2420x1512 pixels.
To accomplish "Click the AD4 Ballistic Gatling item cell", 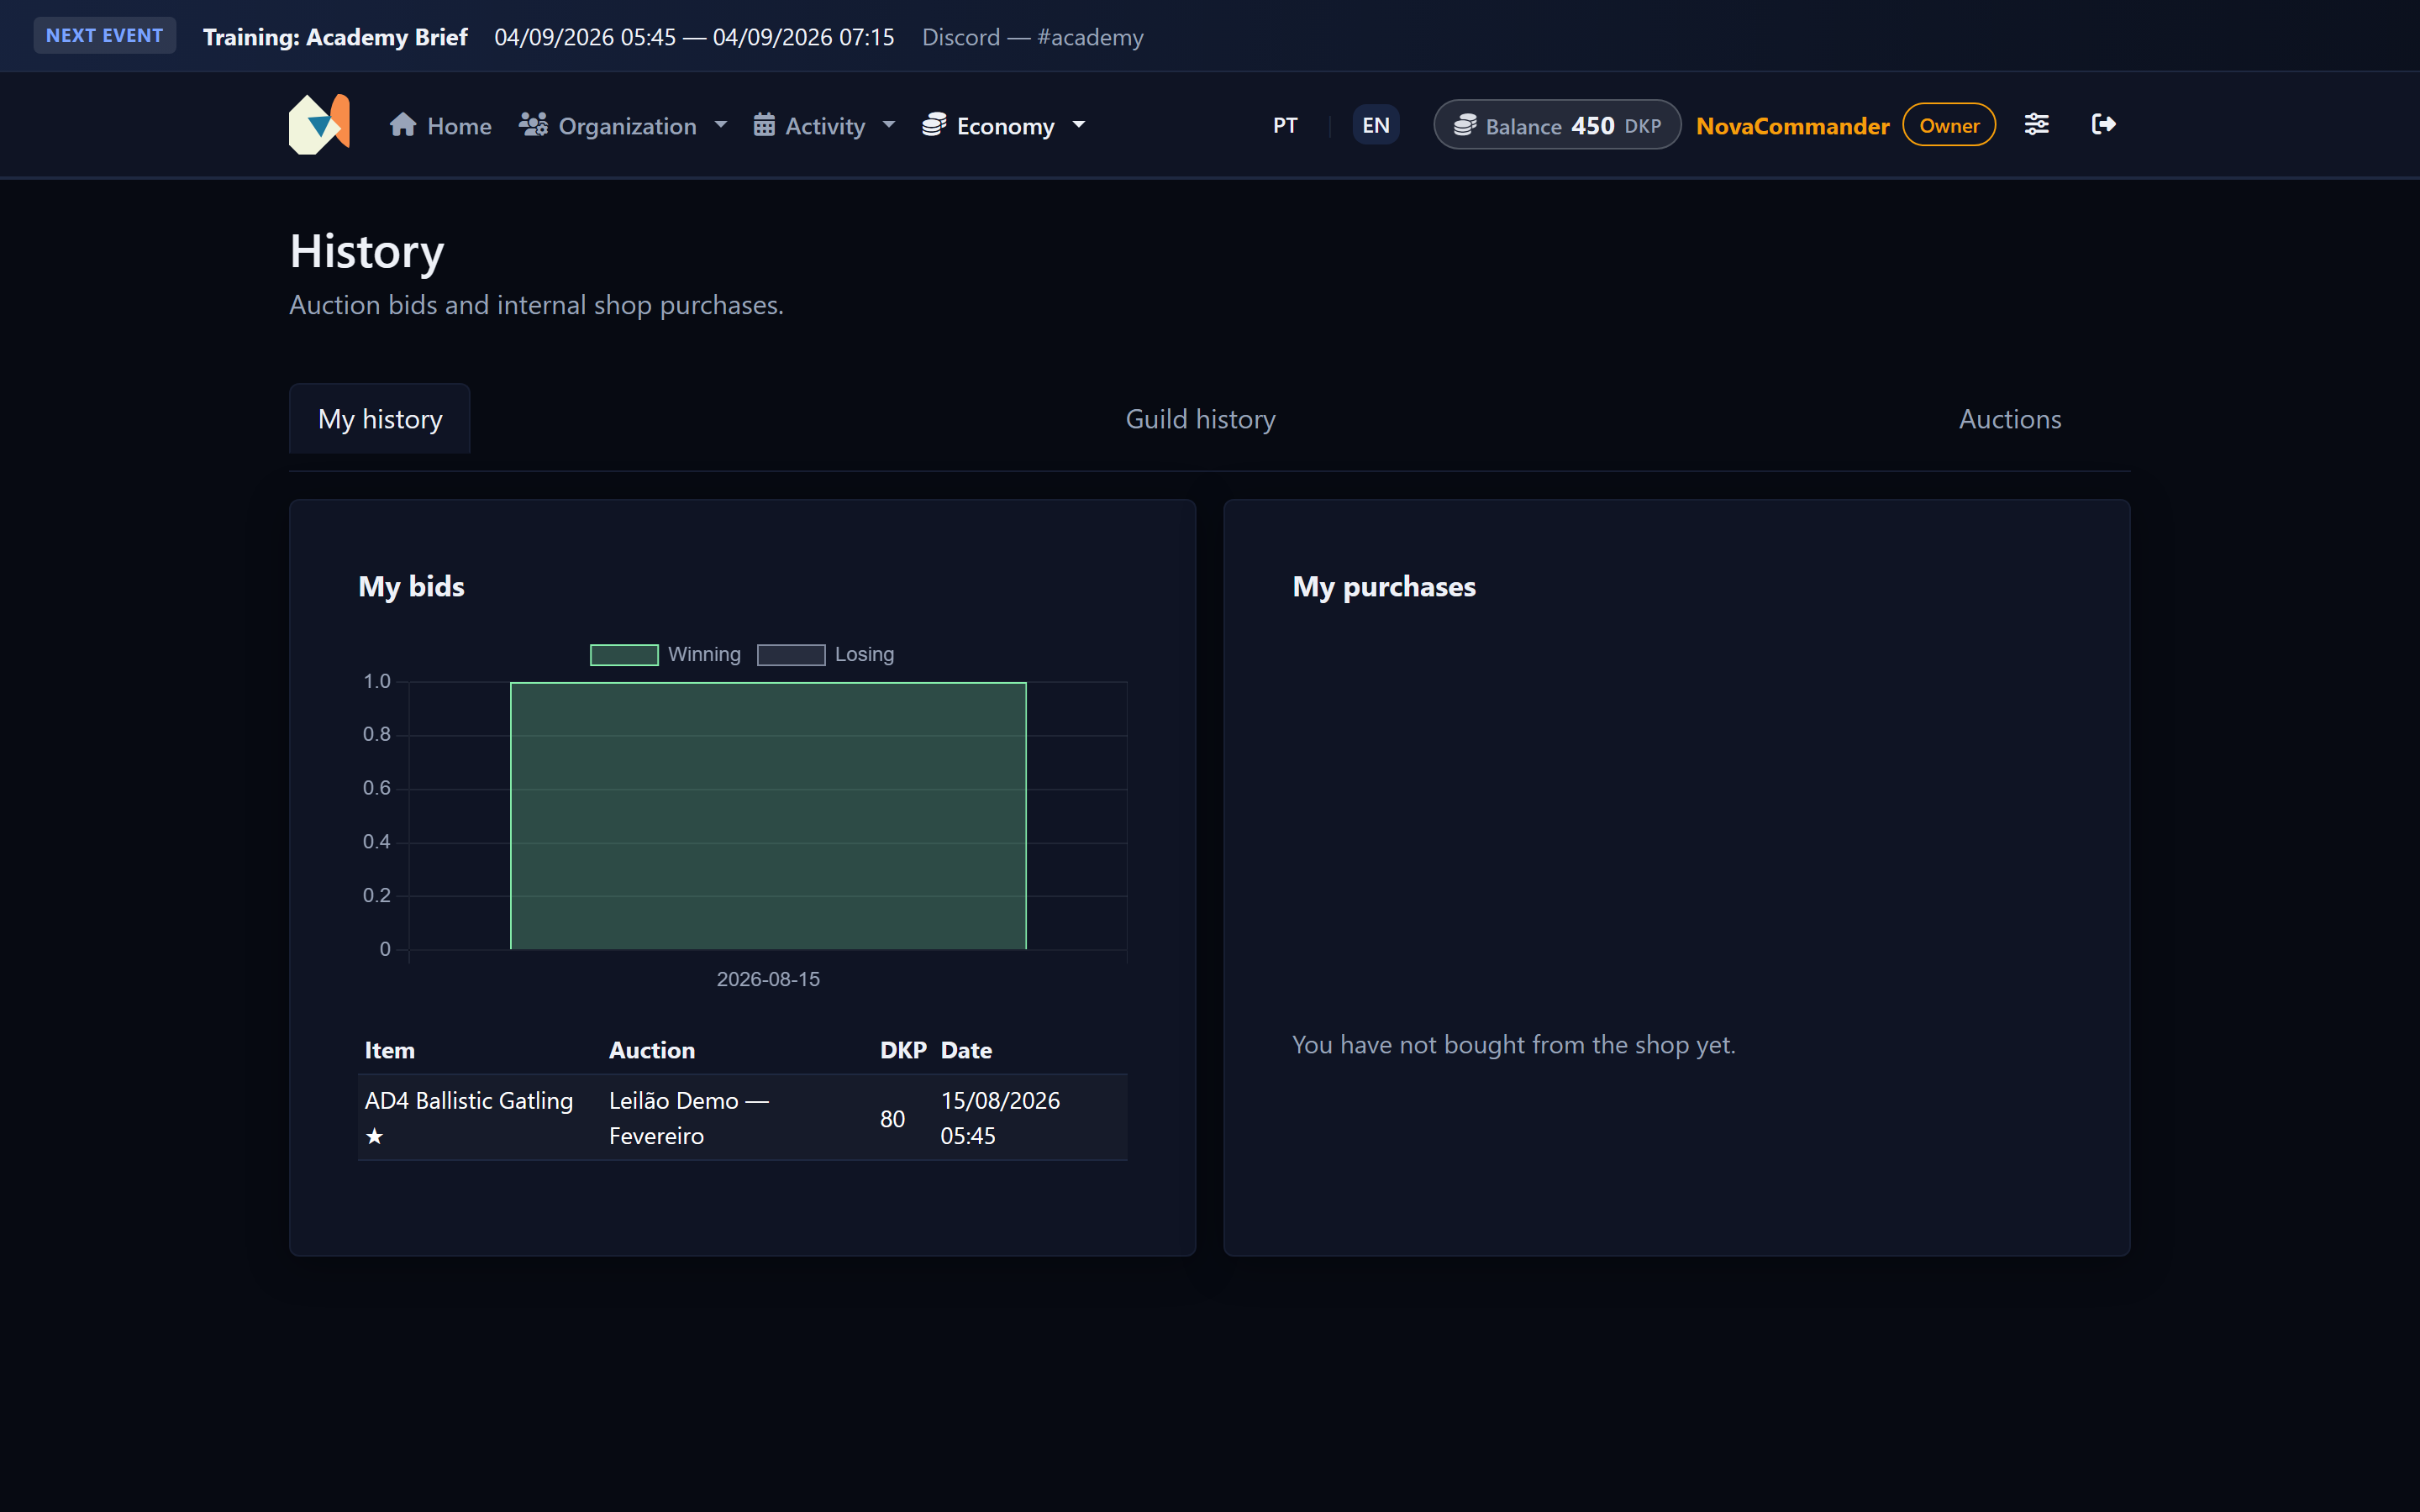I will [480, 1118].
